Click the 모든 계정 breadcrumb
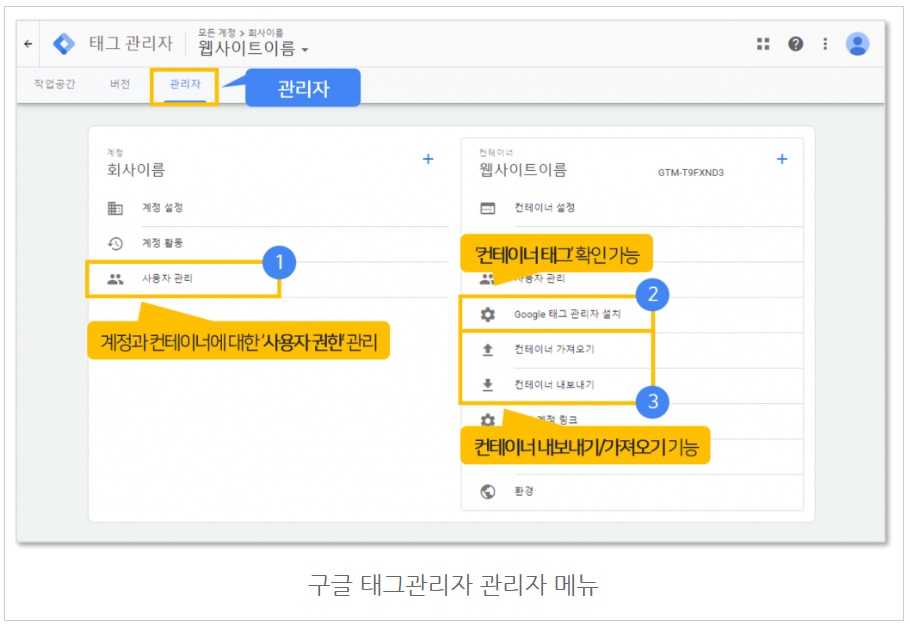This screenshot has height=628, width=910. coord(216,33)
